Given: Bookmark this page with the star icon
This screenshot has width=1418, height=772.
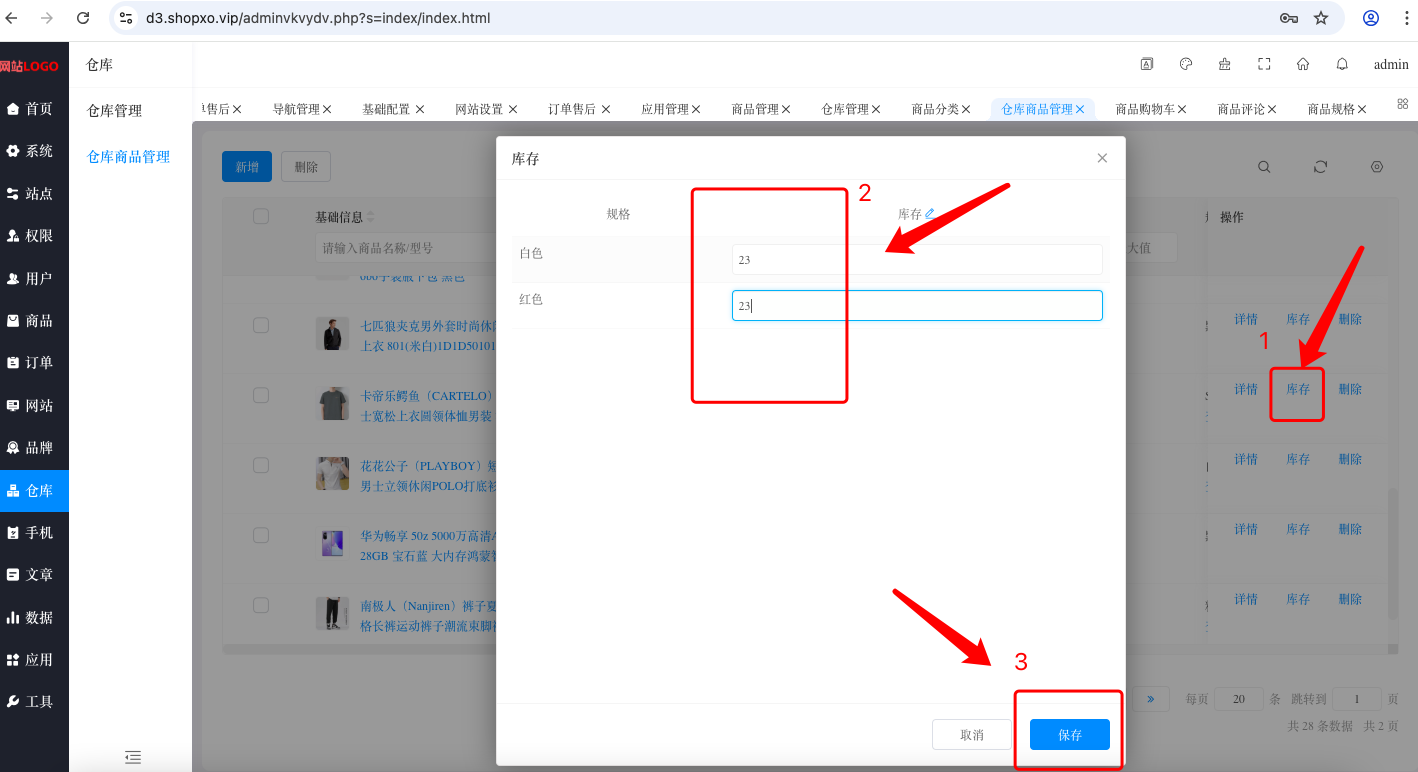Looking at the screenshot, I should point(1321,18).
